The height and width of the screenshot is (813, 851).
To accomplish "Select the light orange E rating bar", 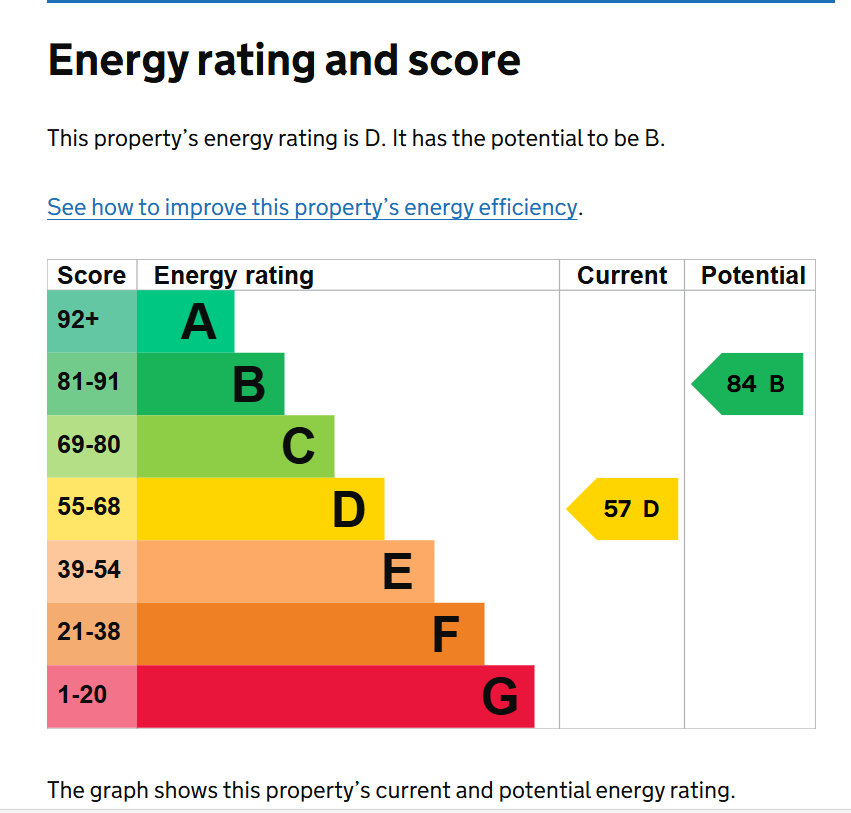I will pyautogui.click(x=285, y=571).
